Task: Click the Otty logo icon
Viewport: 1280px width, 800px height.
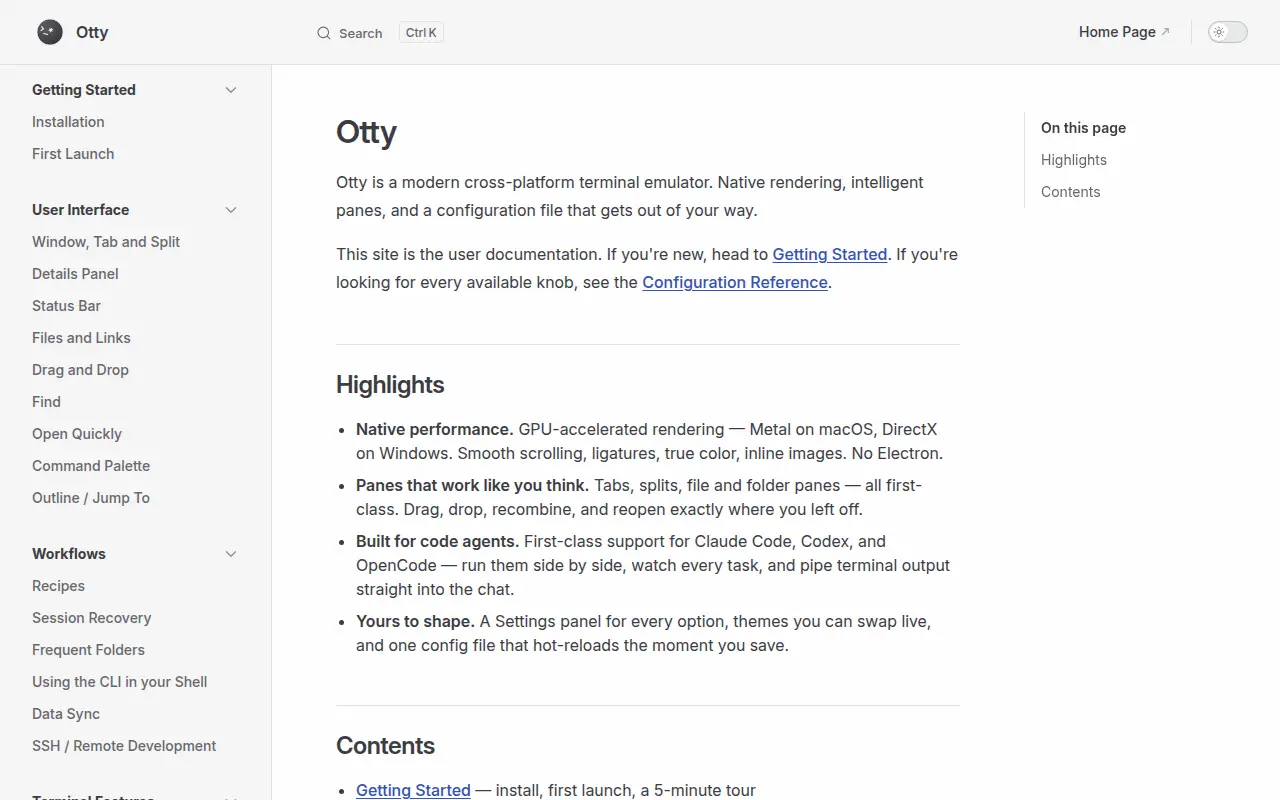Action: click(x=50, y=32)
